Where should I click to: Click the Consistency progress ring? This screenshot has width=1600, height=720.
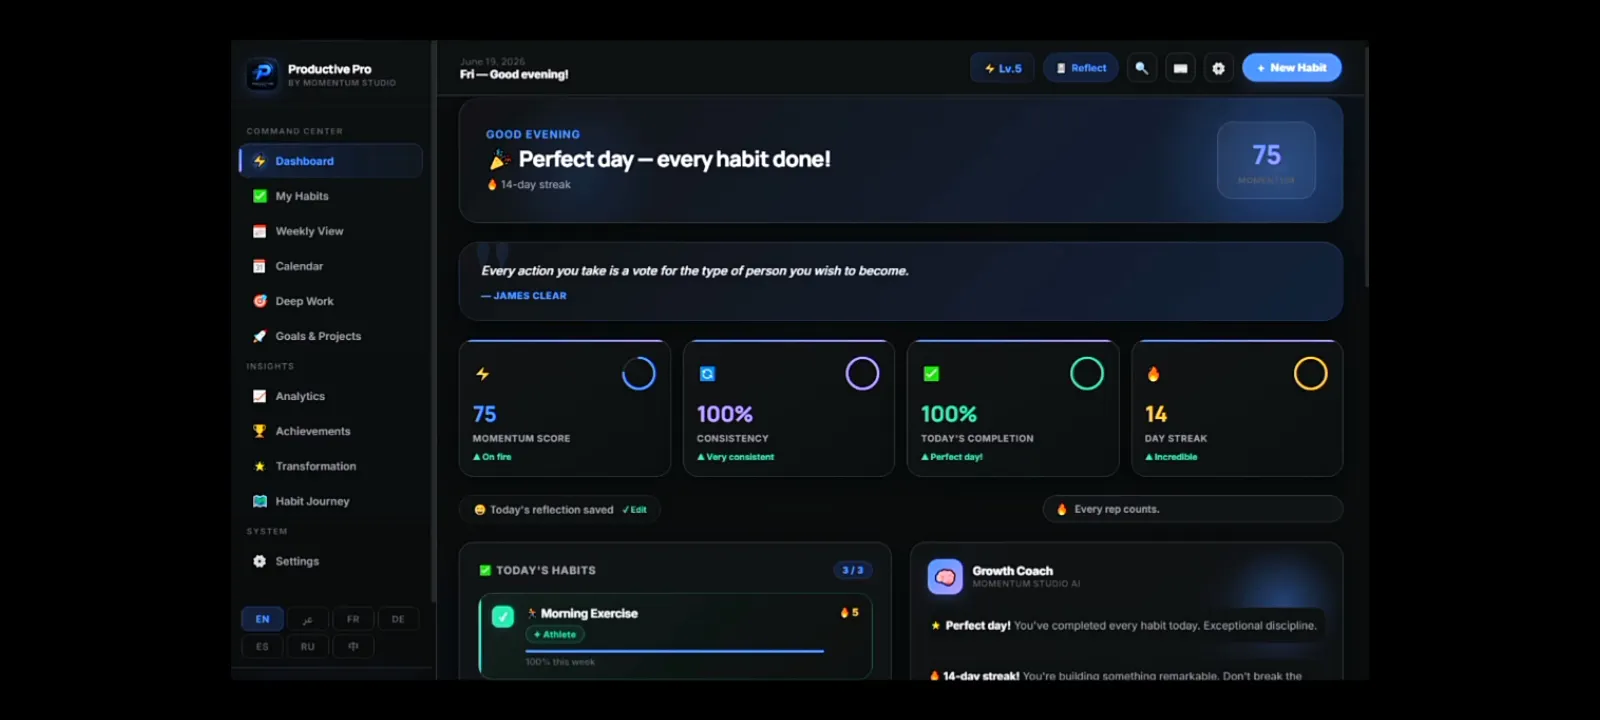pyautogui.click(x=863, y=374)
